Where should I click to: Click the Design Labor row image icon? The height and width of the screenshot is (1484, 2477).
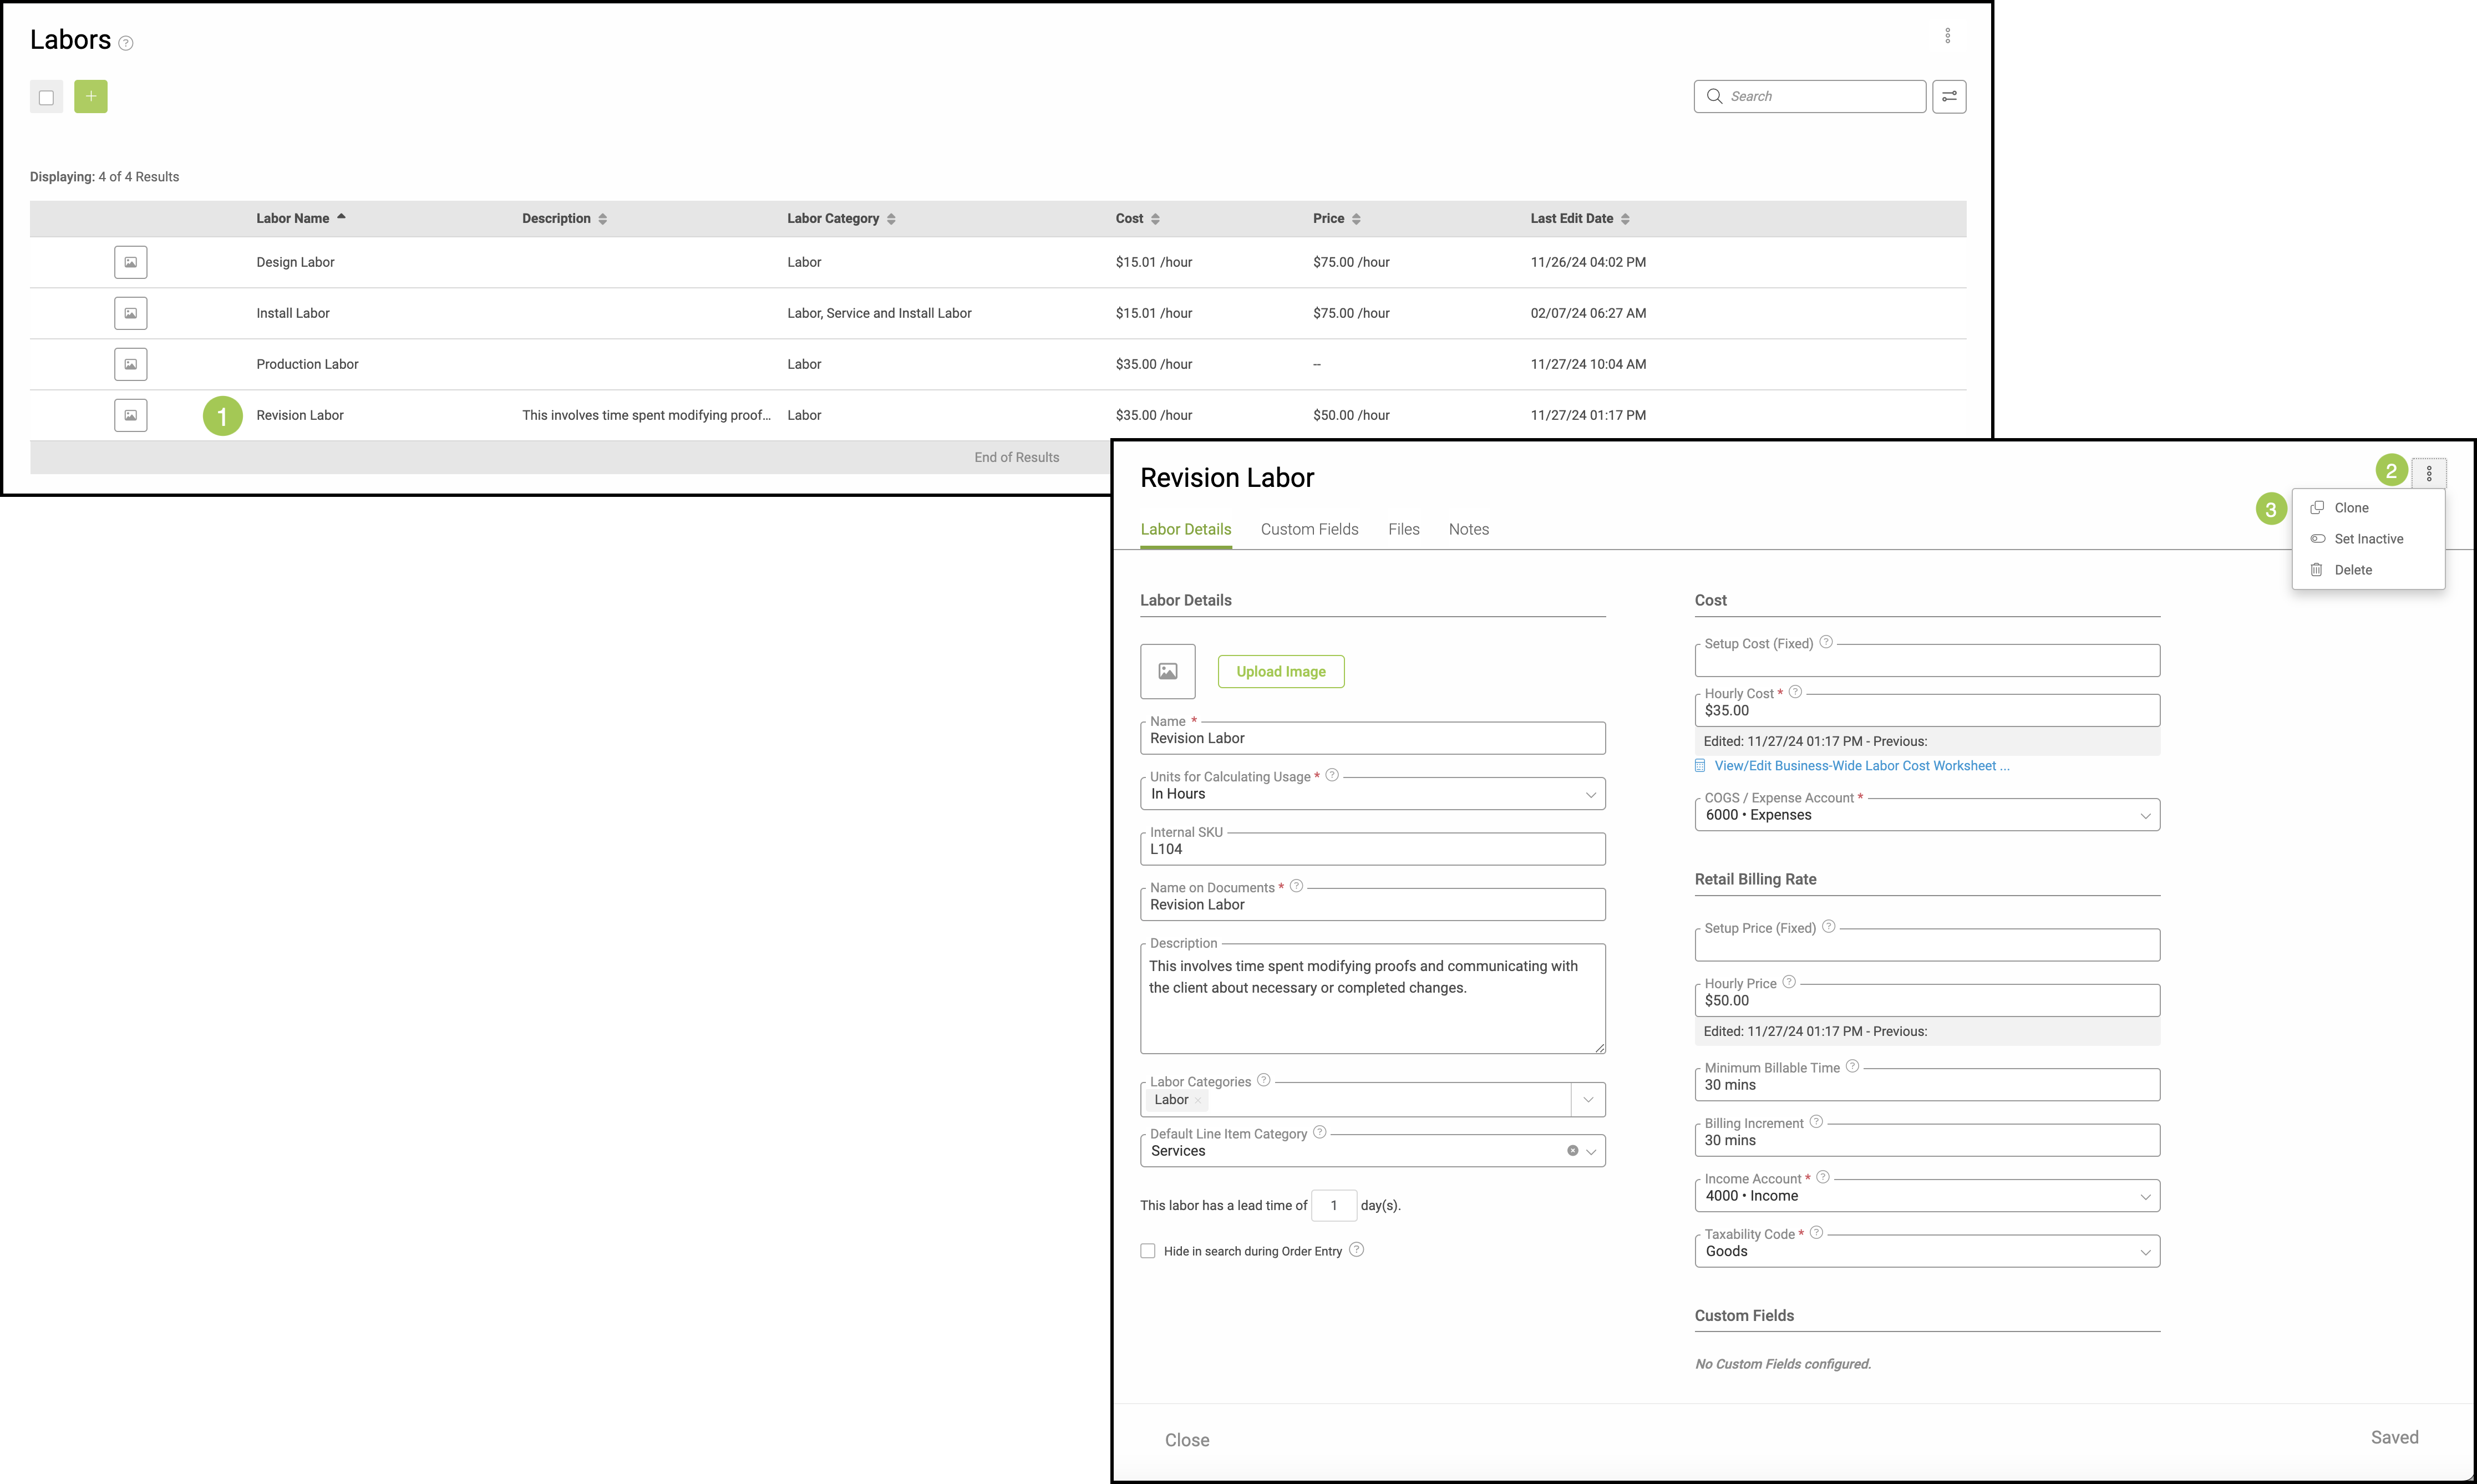131,262
